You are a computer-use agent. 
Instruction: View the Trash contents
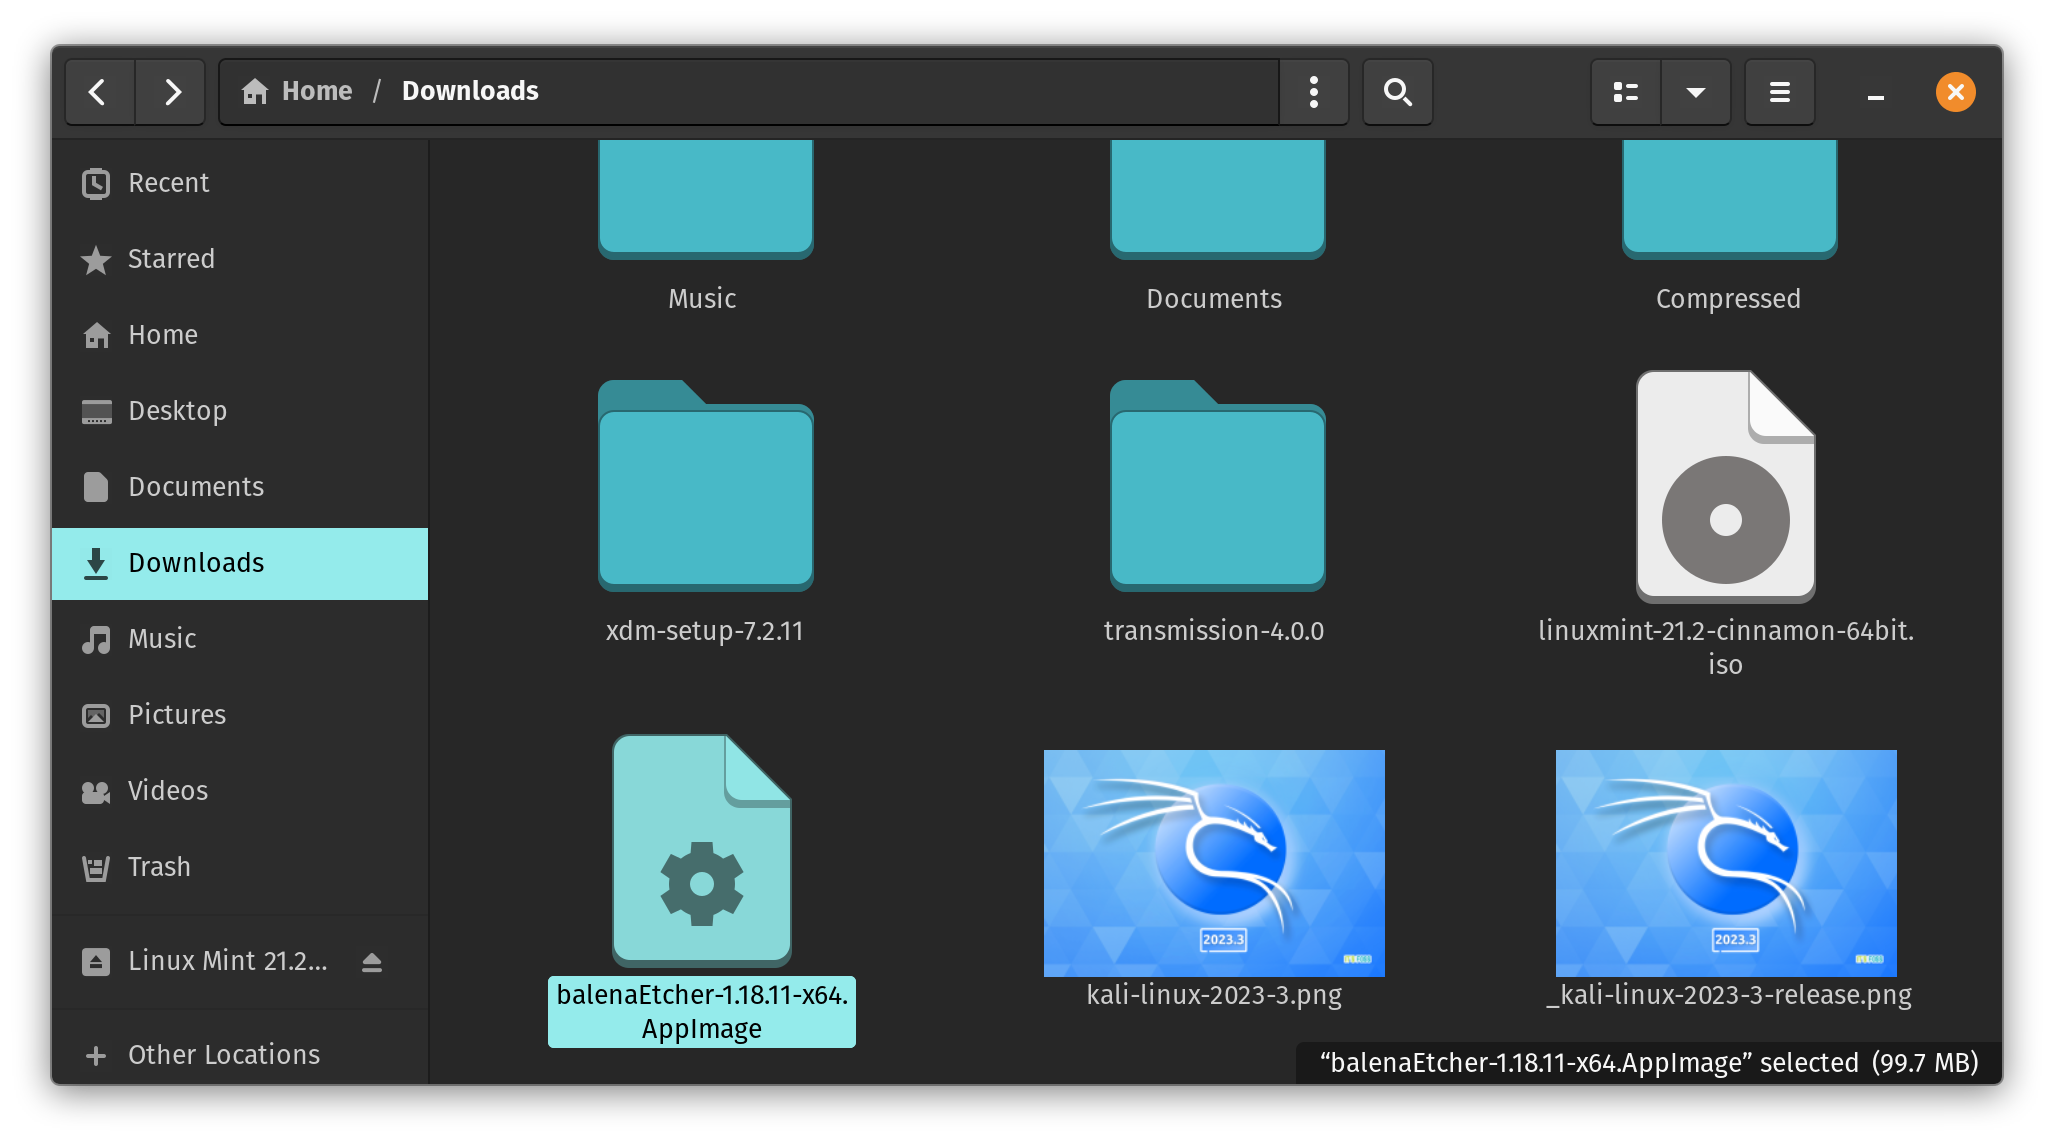tap(159, 867)
